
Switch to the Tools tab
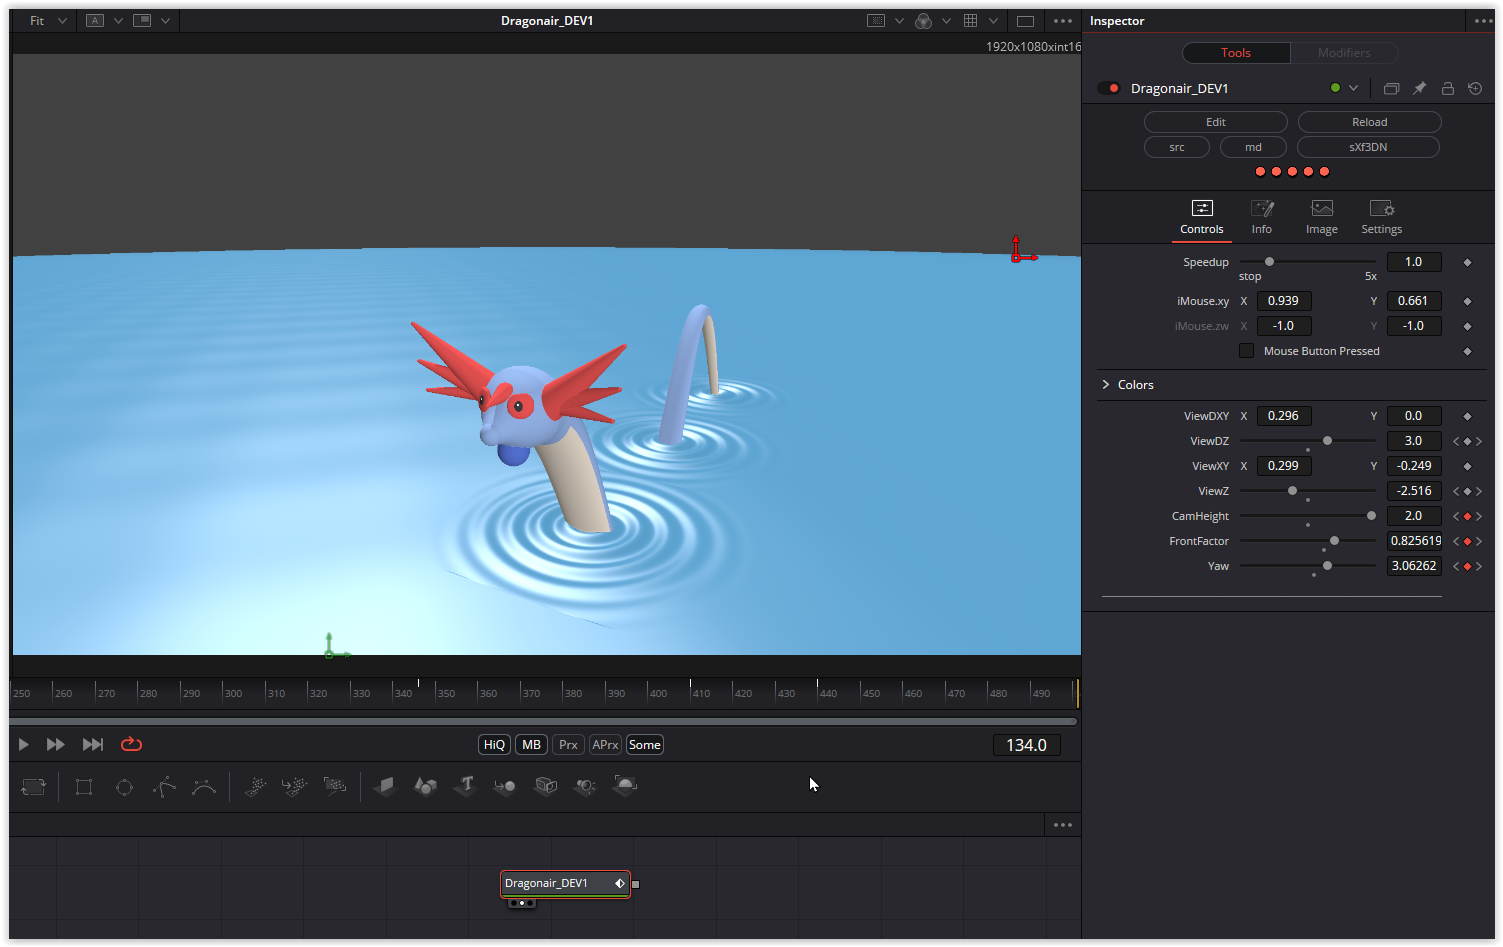click(1236, 53)
